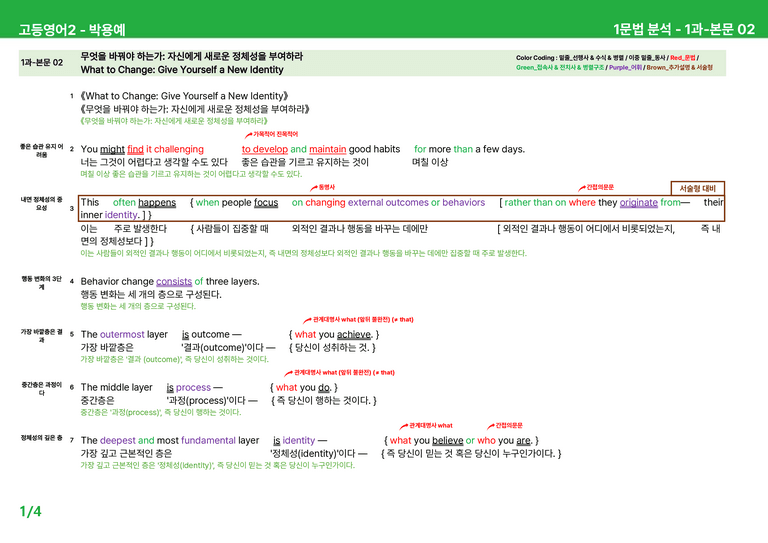
Task: Click the side label "내면 정체성의 중요성"
Action: tap(42, 203)
